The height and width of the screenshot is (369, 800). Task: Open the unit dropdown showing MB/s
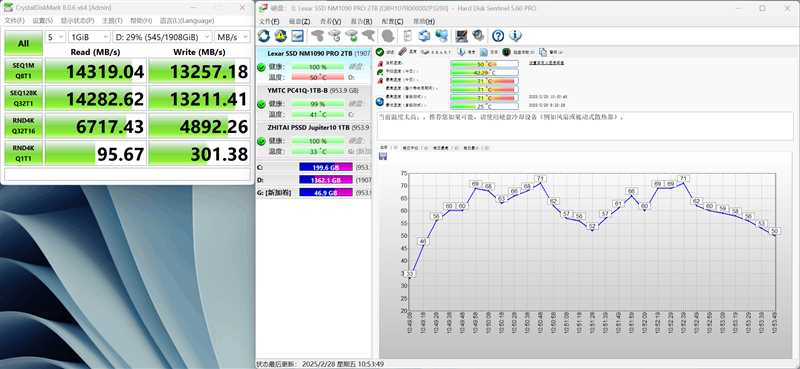tap(232, 37)
